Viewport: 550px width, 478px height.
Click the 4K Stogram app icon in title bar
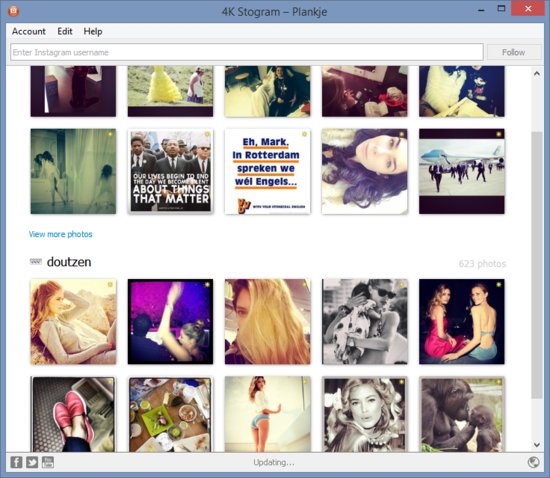tap(13, 11)
